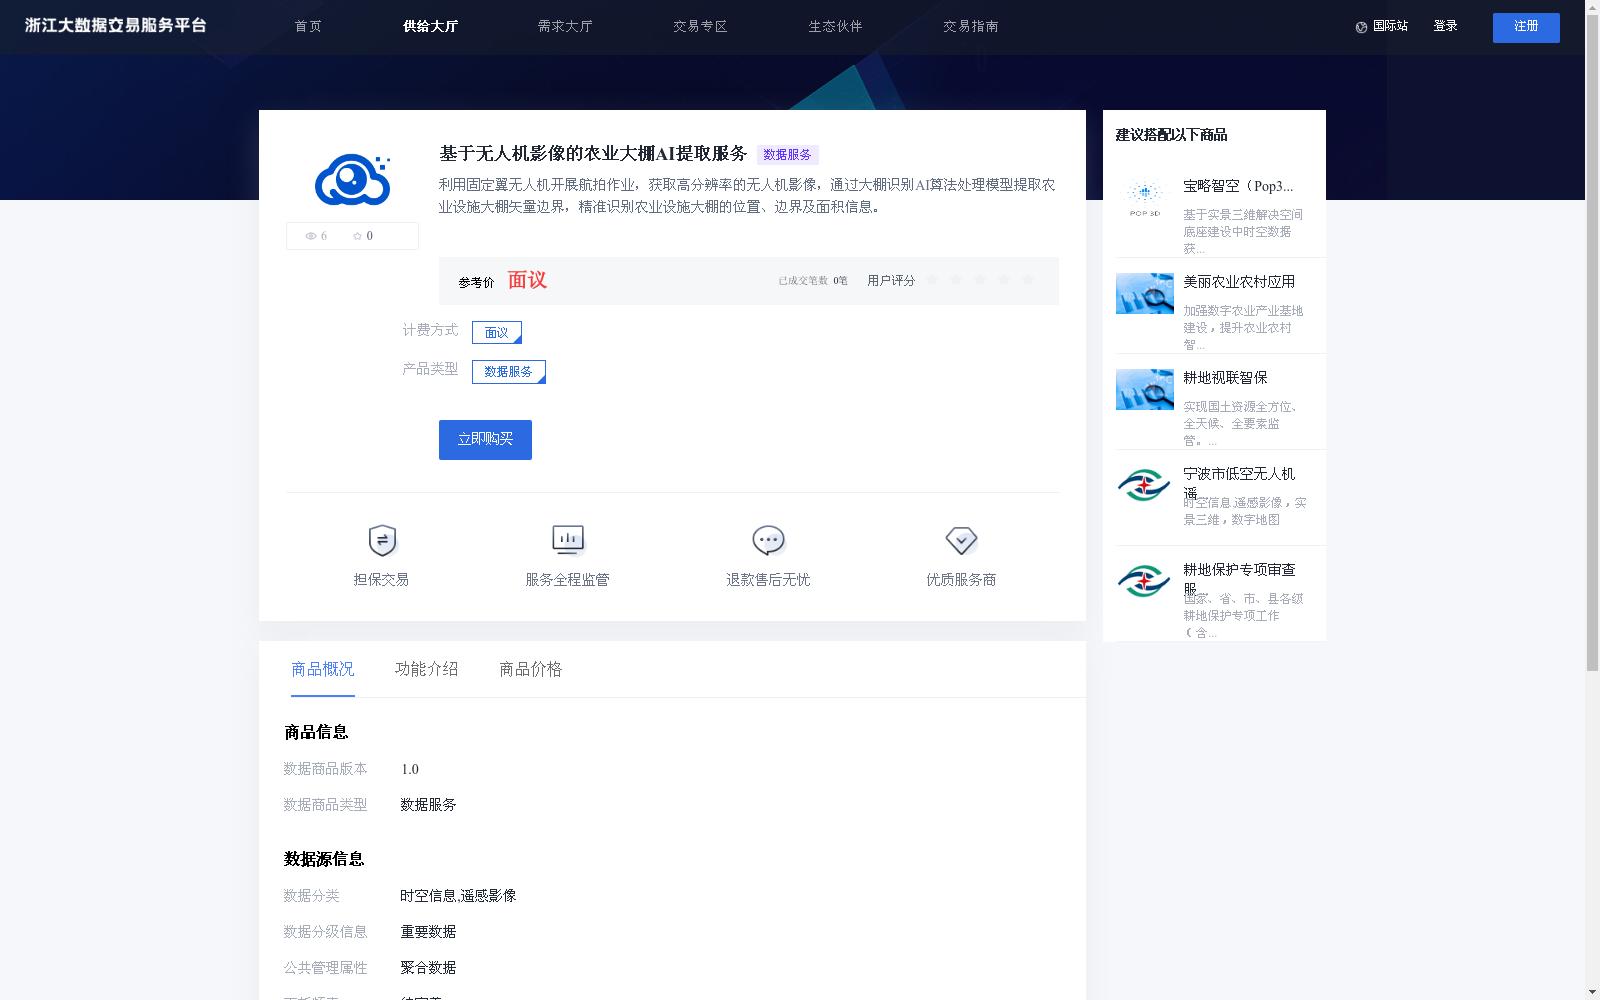Click the 注册 button

pyautogui.click(x=1526, y=28)
